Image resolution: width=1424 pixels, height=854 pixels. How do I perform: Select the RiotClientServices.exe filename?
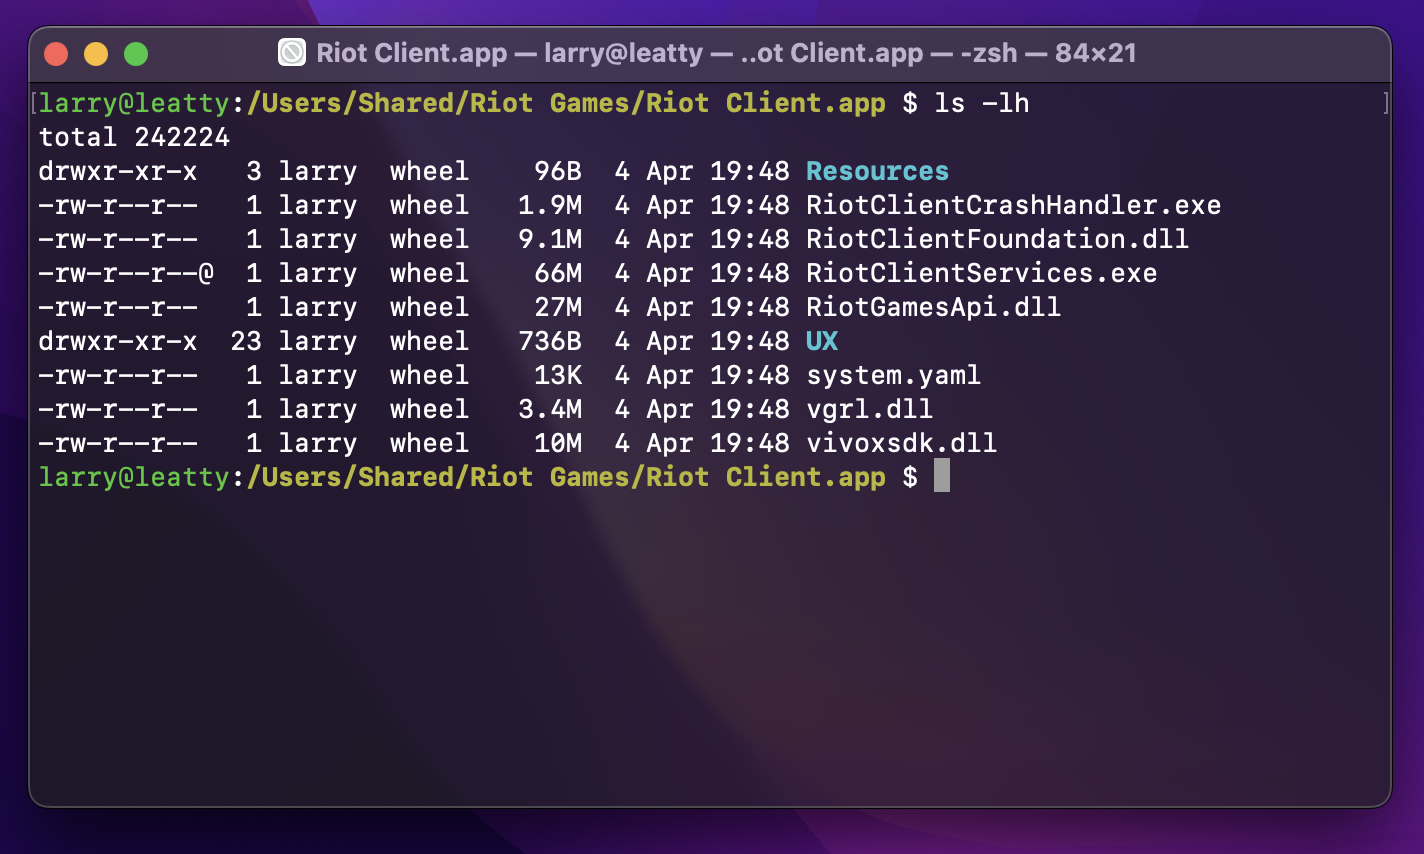(x=981, y=273)
